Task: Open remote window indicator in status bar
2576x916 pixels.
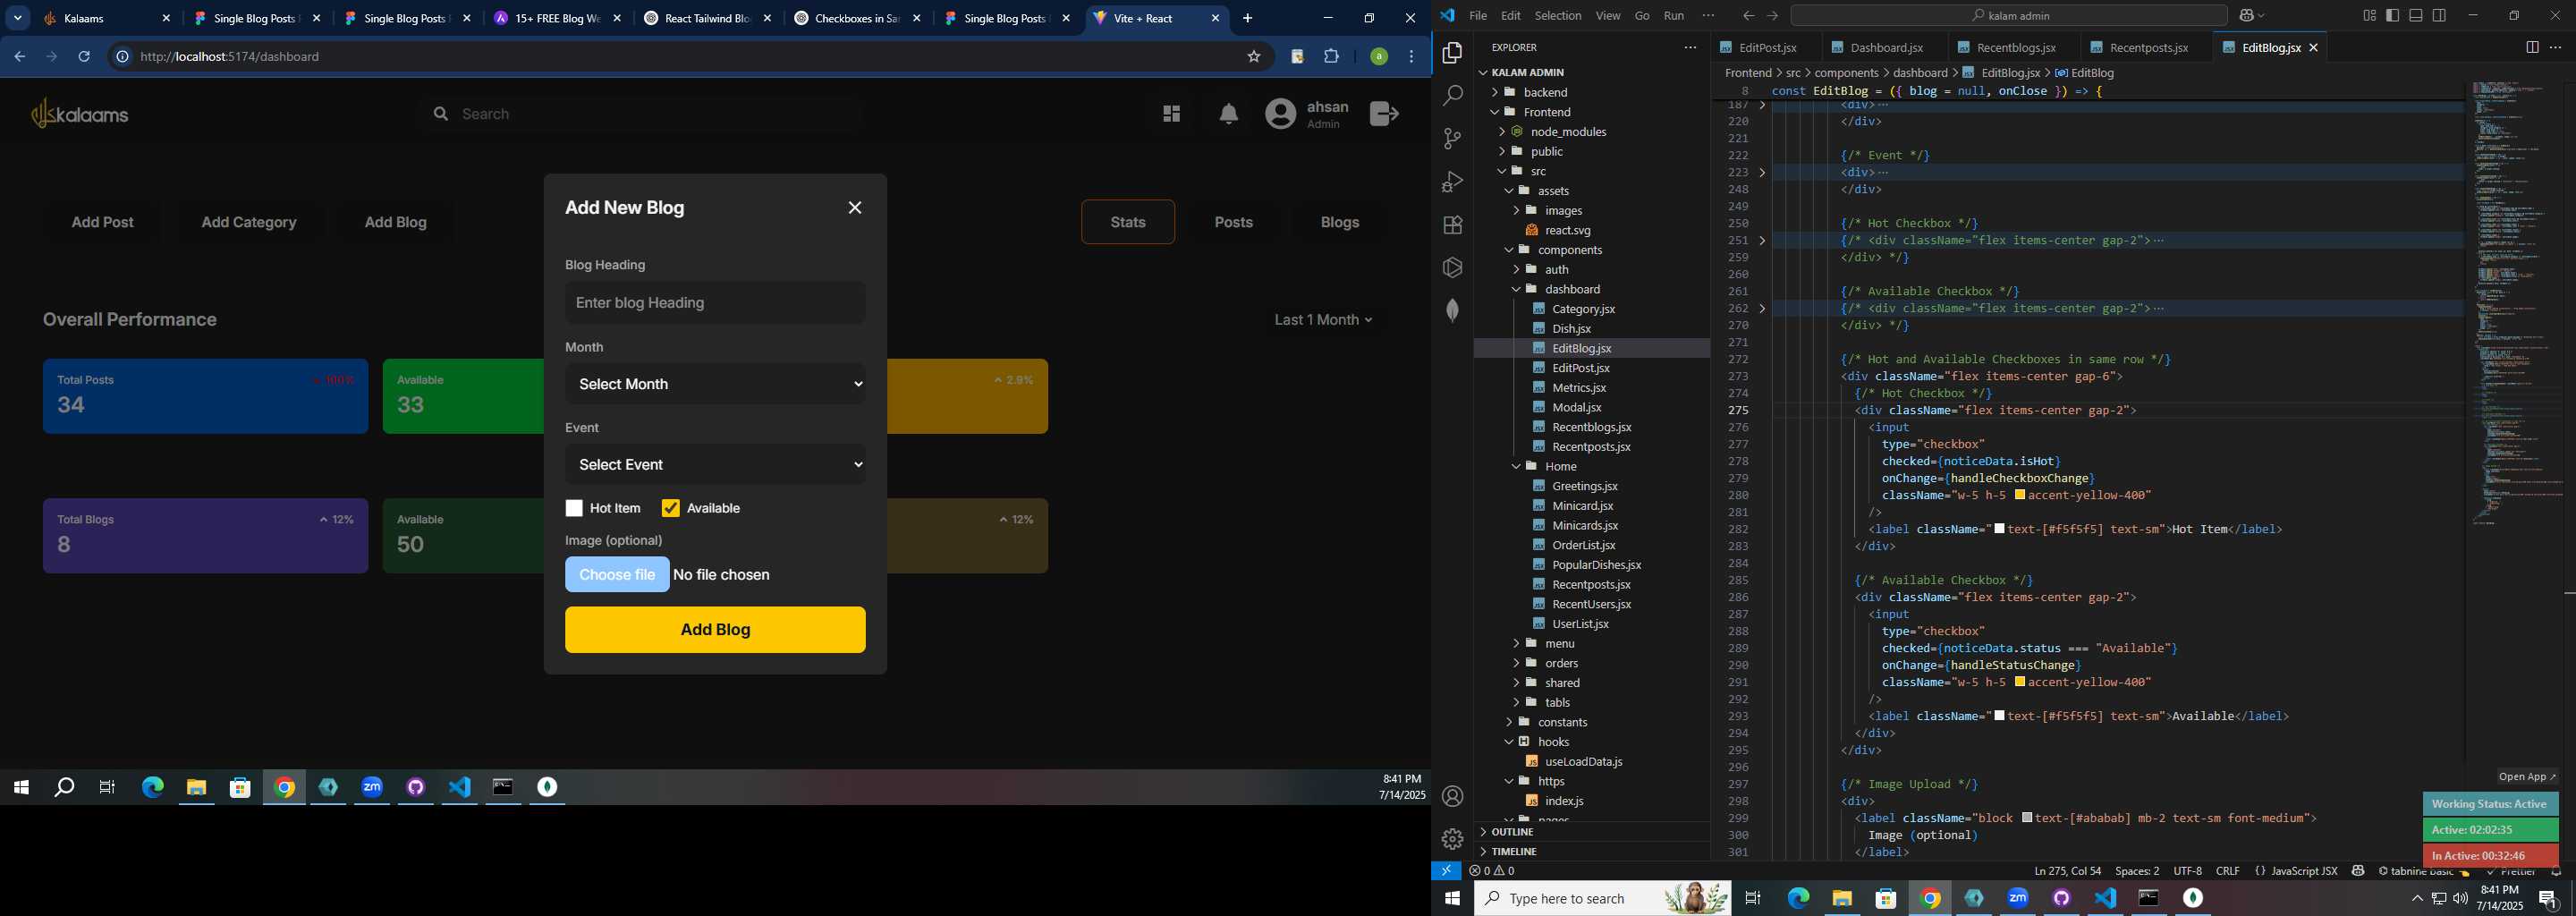Action: click(1446, 871)
